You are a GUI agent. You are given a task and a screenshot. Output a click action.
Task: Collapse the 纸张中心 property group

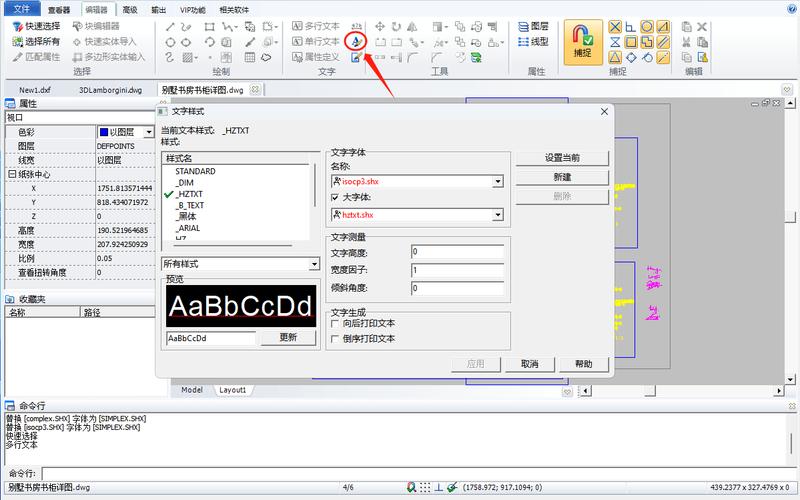click(11, 174)
